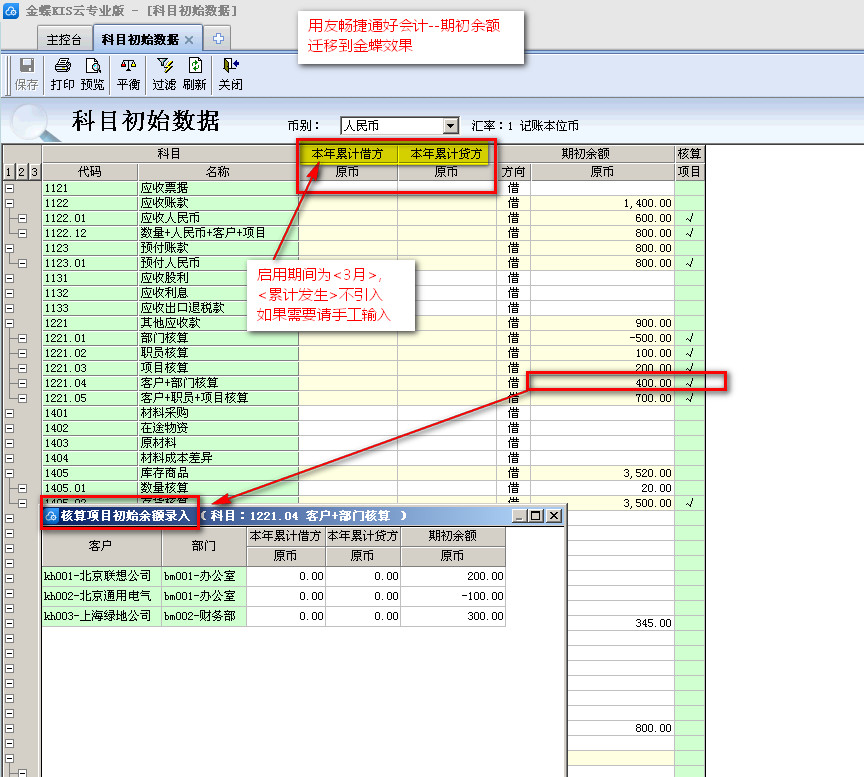Show outline level 3 button
864x777 pixels.
pos(34,173)
